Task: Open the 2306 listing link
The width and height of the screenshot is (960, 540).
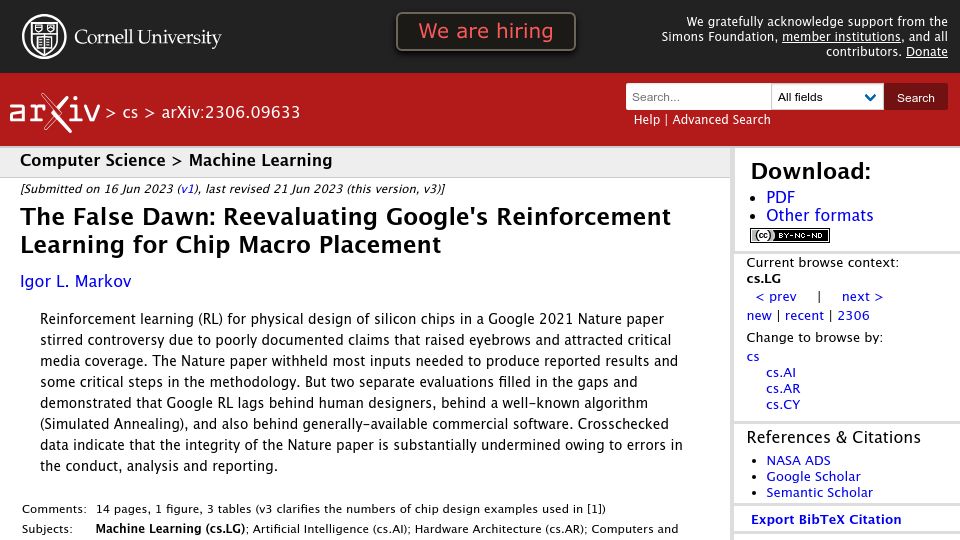Action: click(853, 316)
